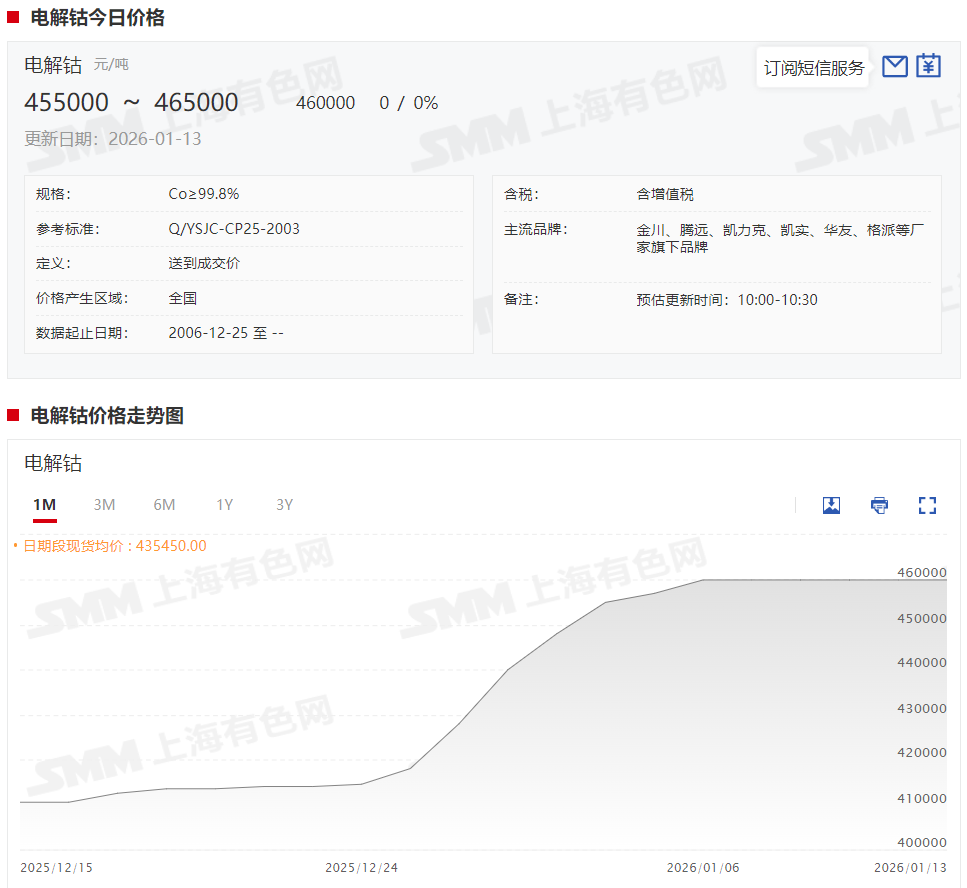Click the 2025/12/15 start date label

(x=56, y=868)
